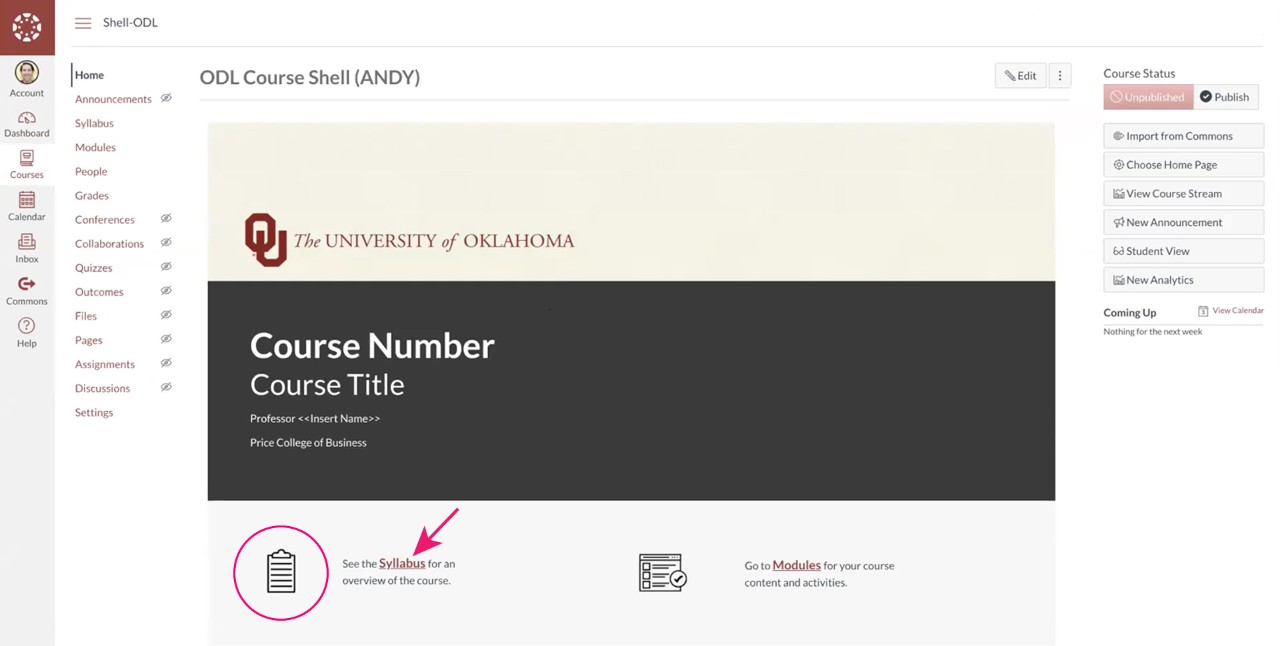Click the Publish button
The width and height of the screenshot is (1280, 646).
click(1225, 97)
